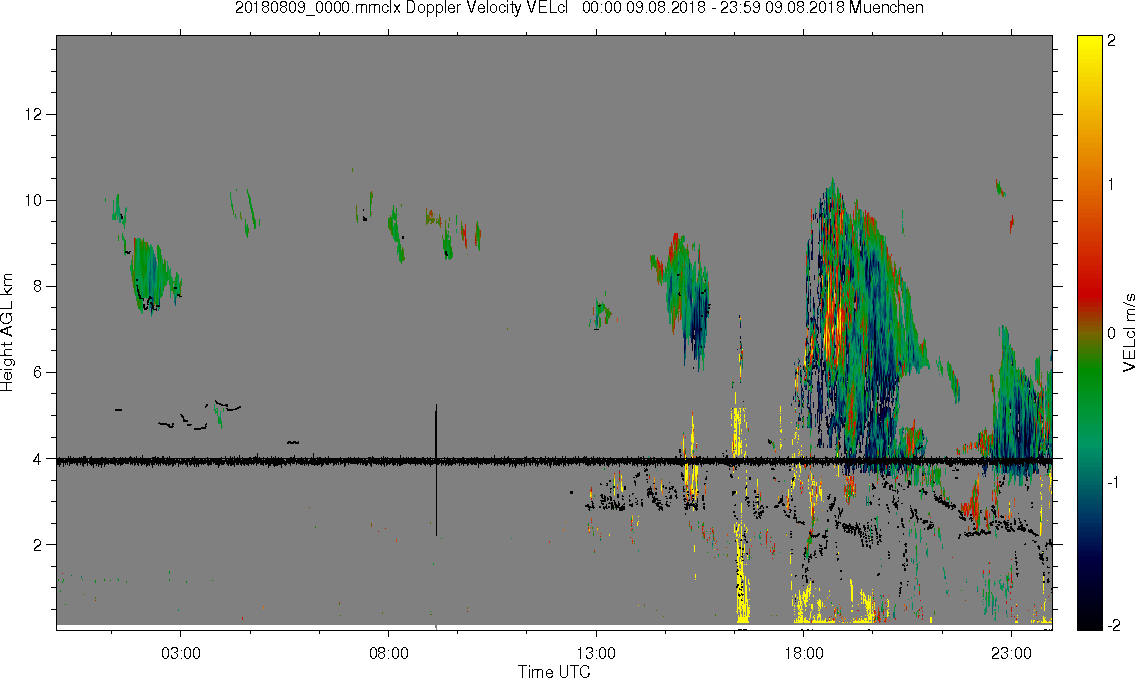Image resolution: width=1135 pixels, height=678 pixels.
Task: Click height axis label '12'
Action: click(33, 114)
